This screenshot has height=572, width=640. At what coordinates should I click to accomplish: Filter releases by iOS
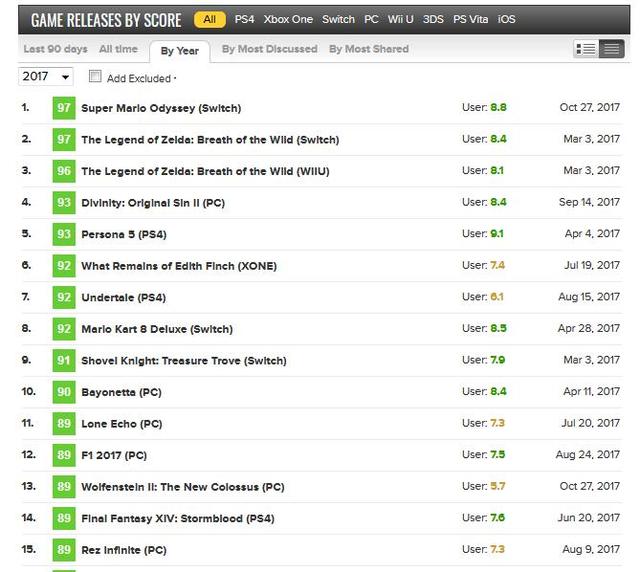click(506, 19)
